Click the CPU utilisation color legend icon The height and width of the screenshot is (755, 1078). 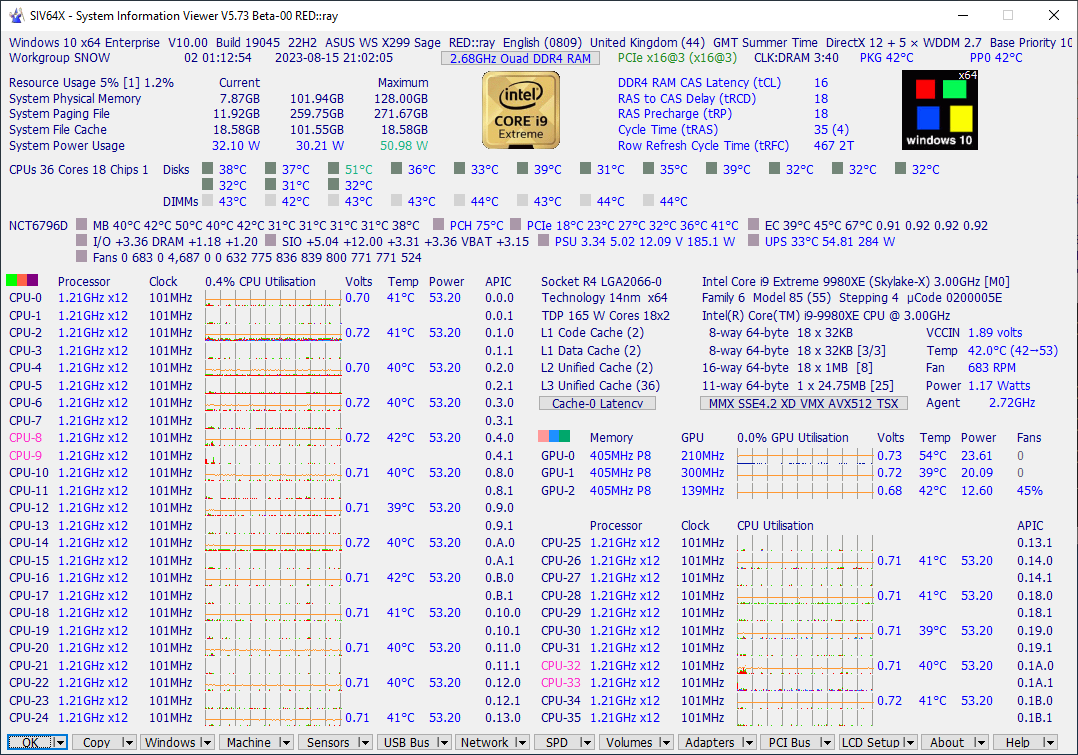[x=22, y=281]
